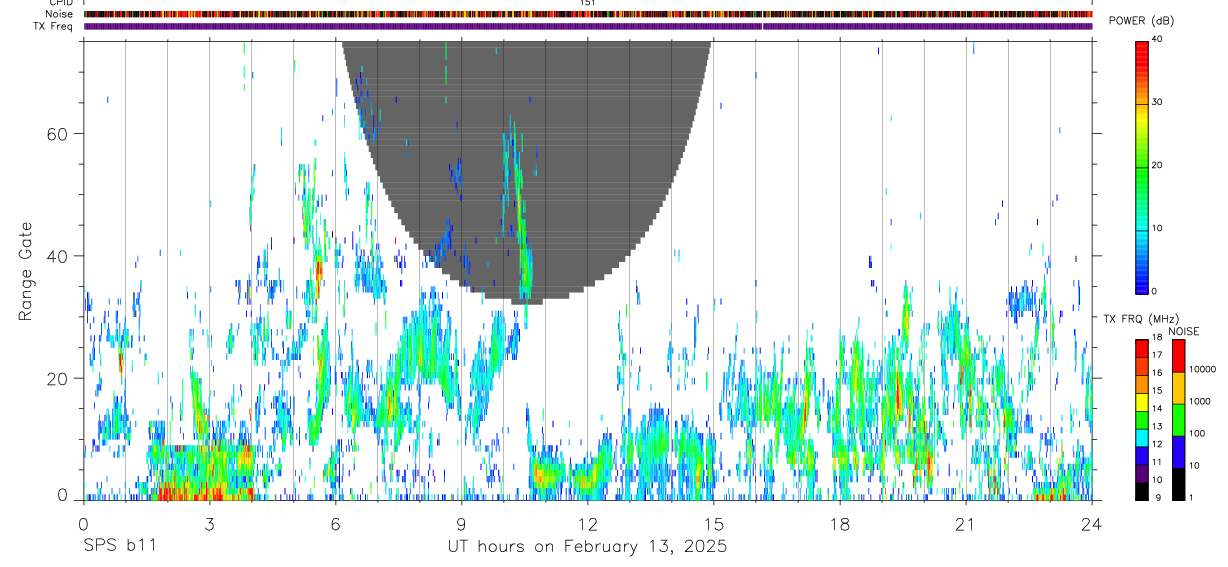Click the black segment of the NOISE legend

tap(1178, 484)
